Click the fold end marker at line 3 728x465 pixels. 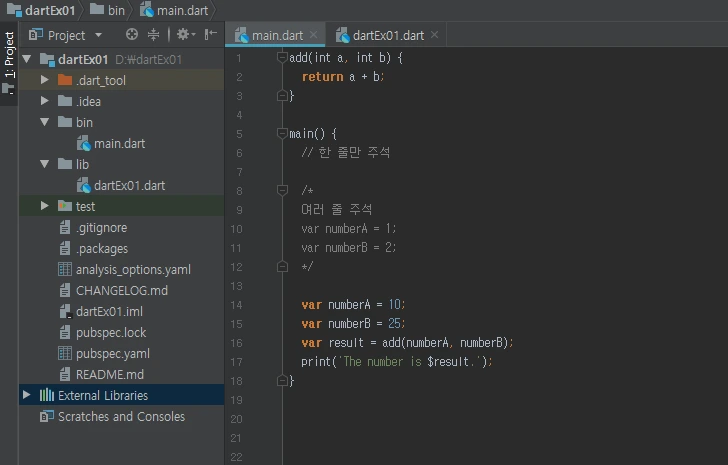282,96
